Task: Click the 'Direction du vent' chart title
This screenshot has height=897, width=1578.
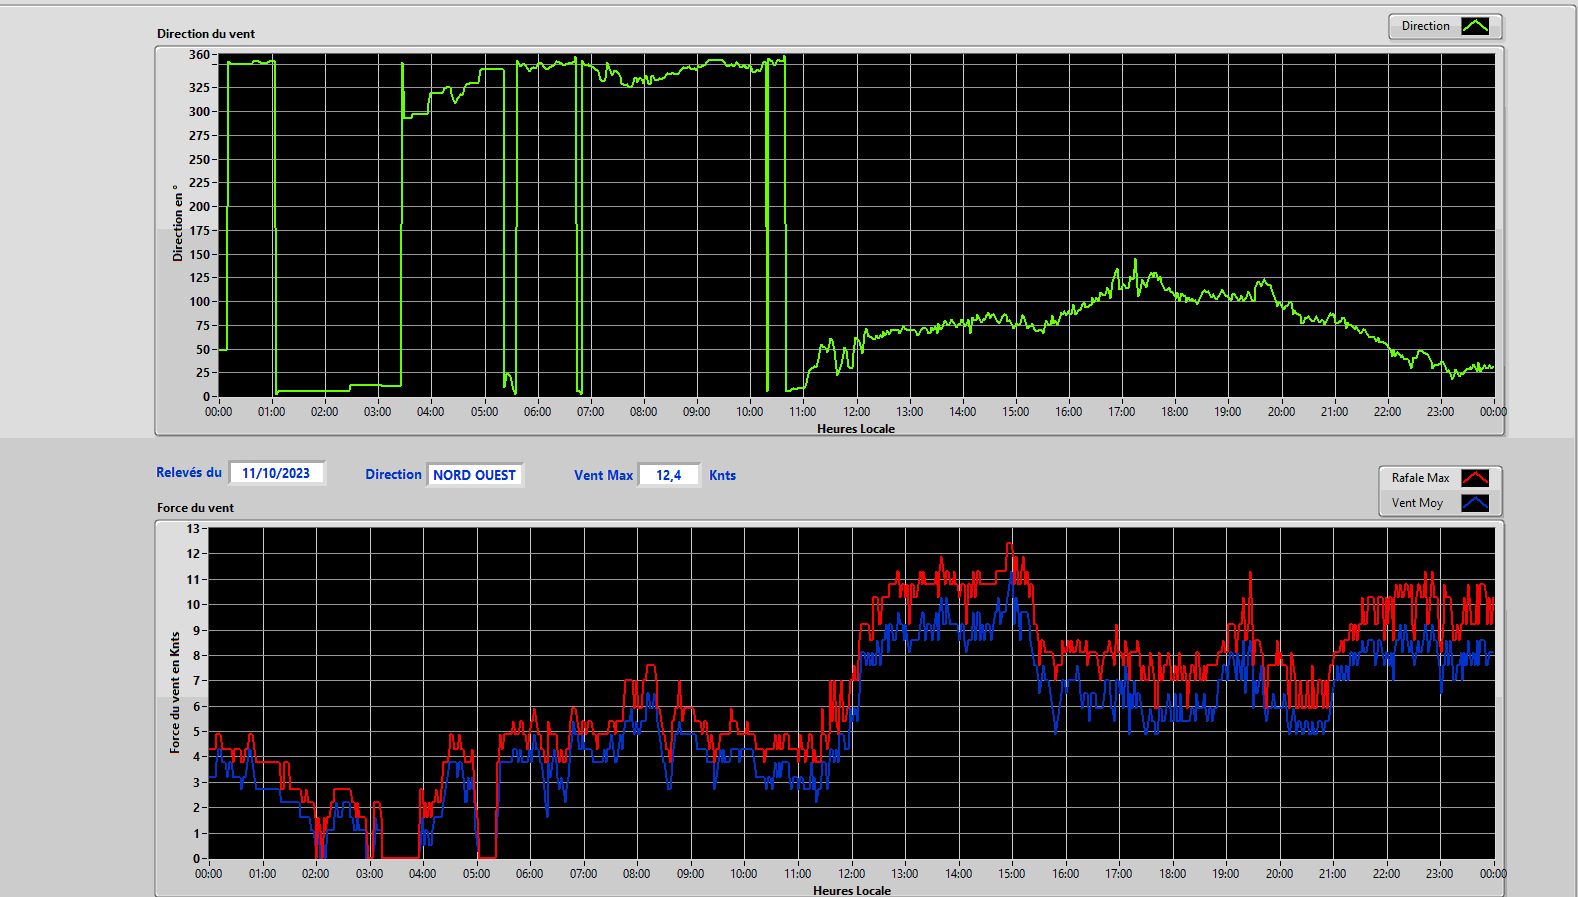Action: pyautogui.click(x=206, y=33)
